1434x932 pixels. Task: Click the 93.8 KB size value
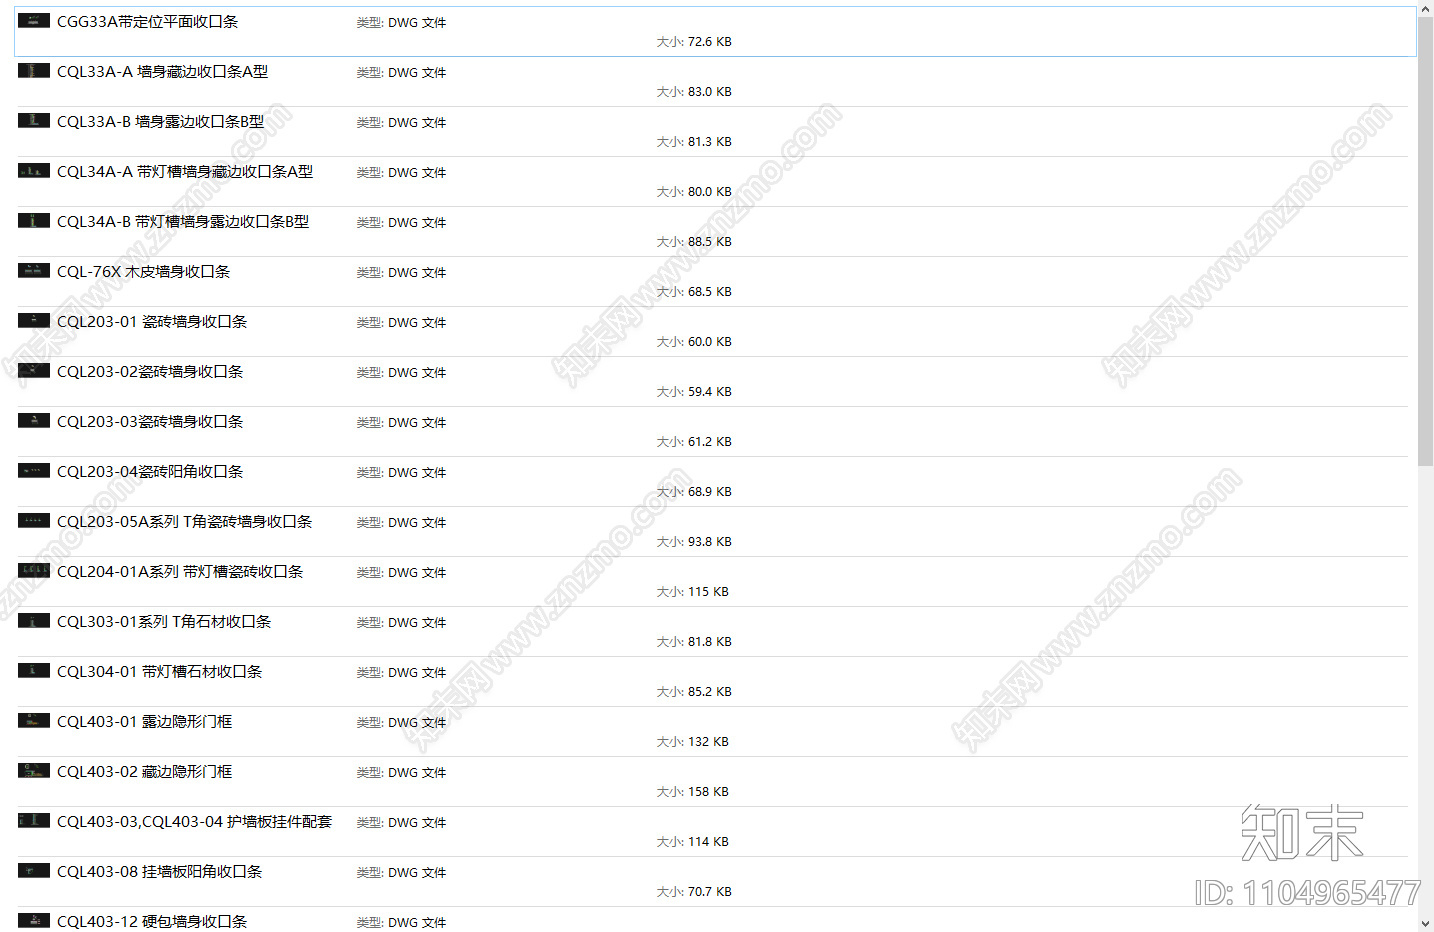coord(710,542)
